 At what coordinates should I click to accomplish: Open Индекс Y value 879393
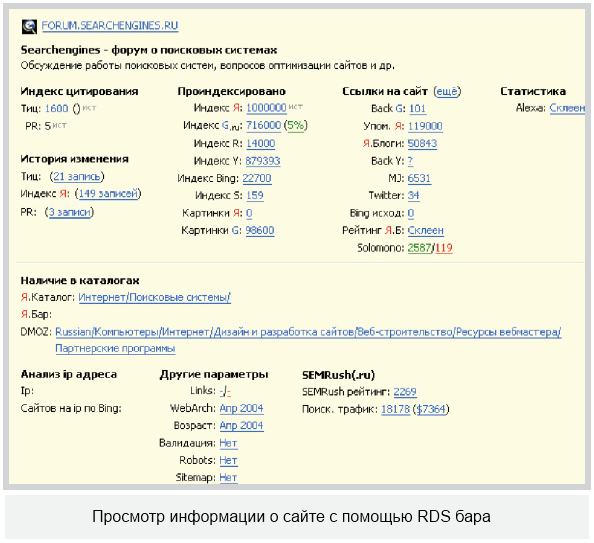263,161
